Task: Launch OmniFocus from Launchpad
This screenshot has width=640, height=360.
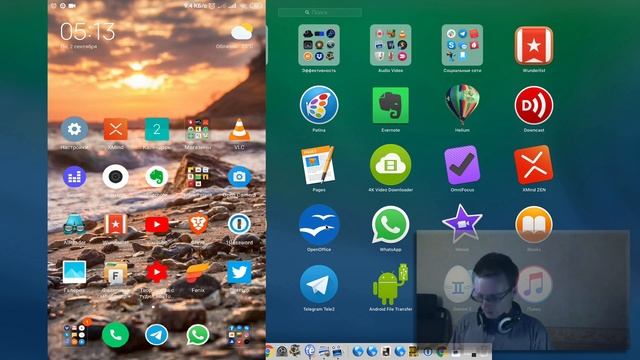Action: pyautogui.click(x=462, y=165)
